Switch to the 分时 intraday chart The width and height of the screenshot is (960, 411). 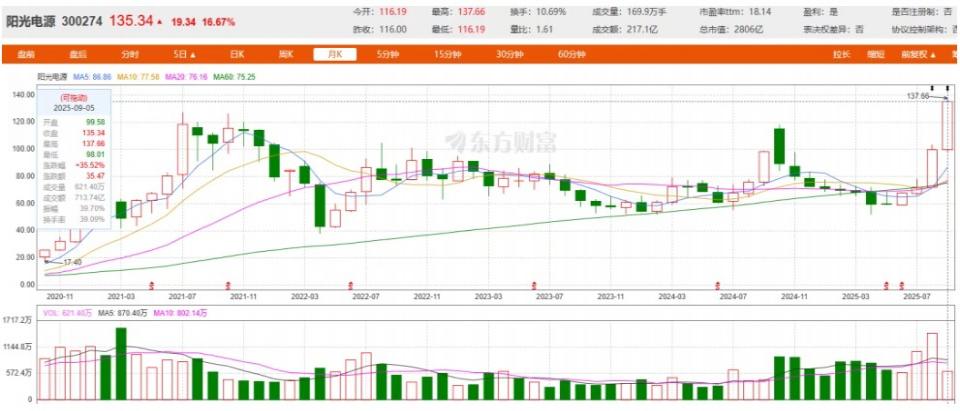(x=130, y=55)
